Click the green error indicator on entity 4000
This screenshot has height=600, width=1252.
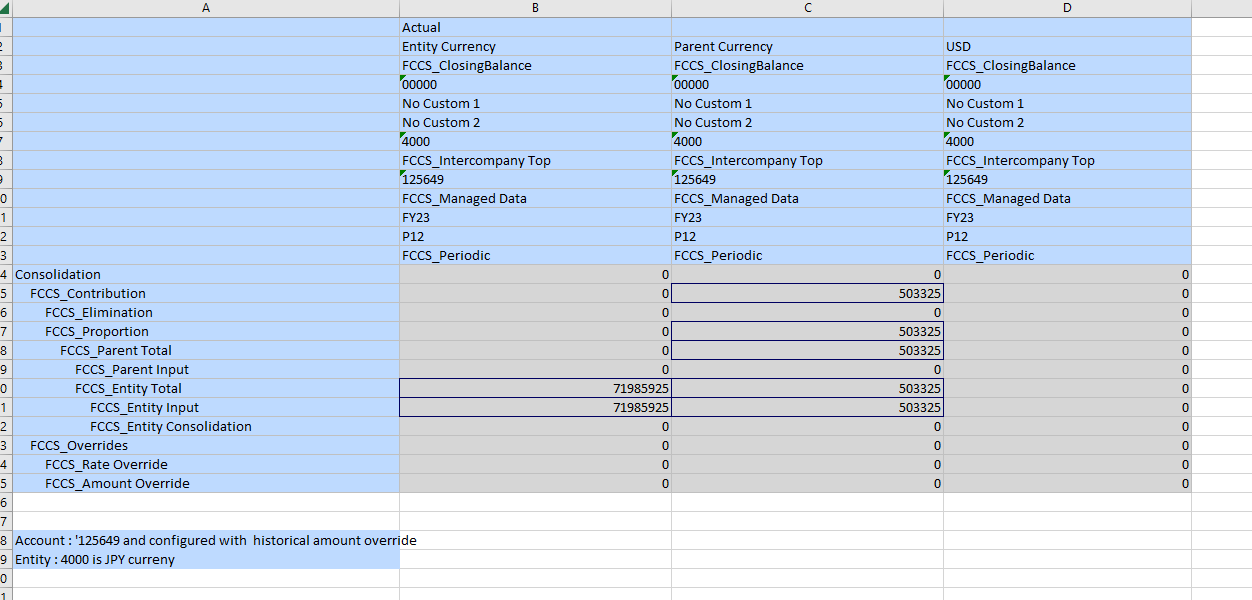(x=403, y=136)
